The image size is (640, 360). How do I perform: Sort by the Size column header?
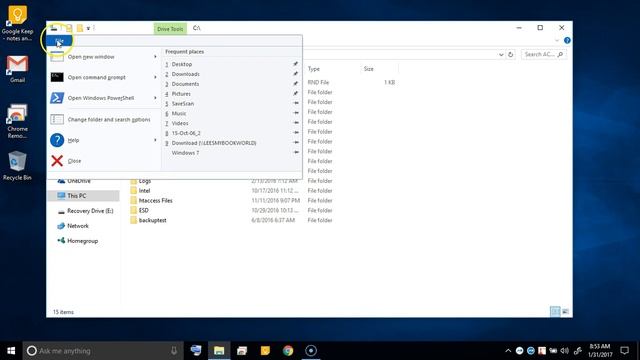click(369, 69)
